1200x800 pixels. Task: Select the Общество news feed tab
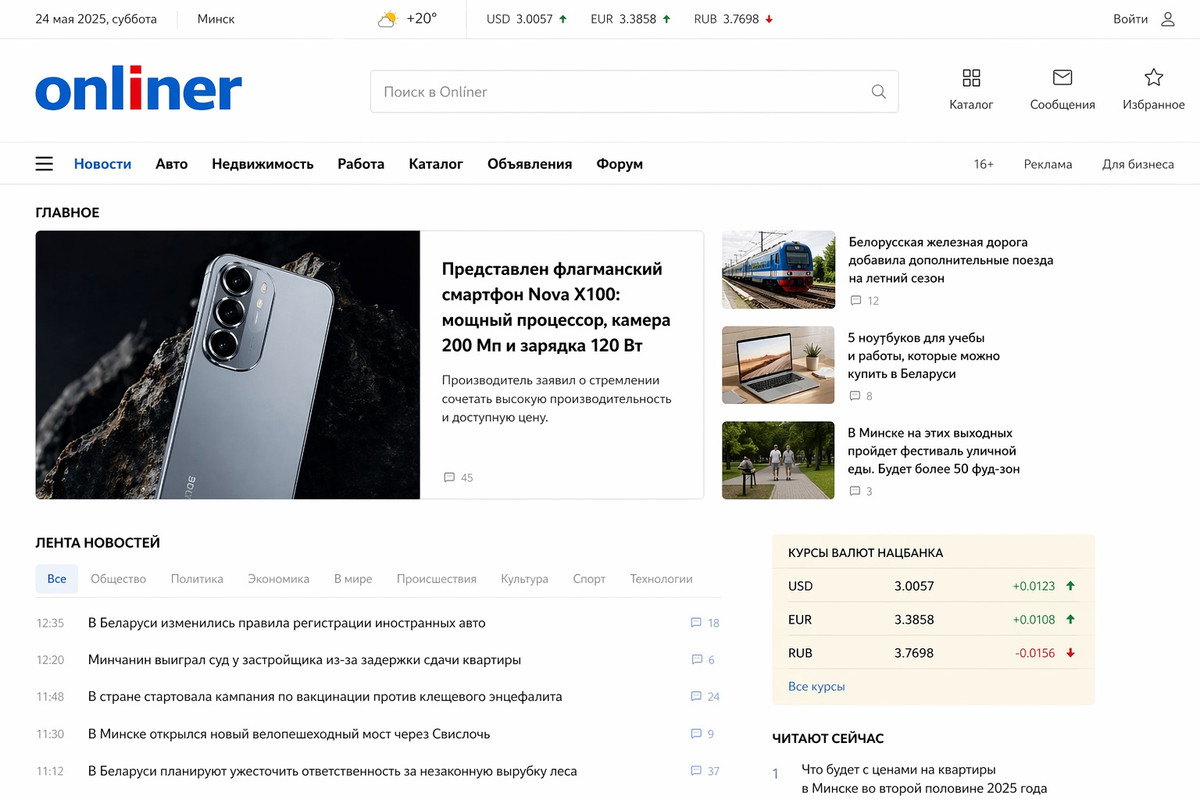coord(118,579)
